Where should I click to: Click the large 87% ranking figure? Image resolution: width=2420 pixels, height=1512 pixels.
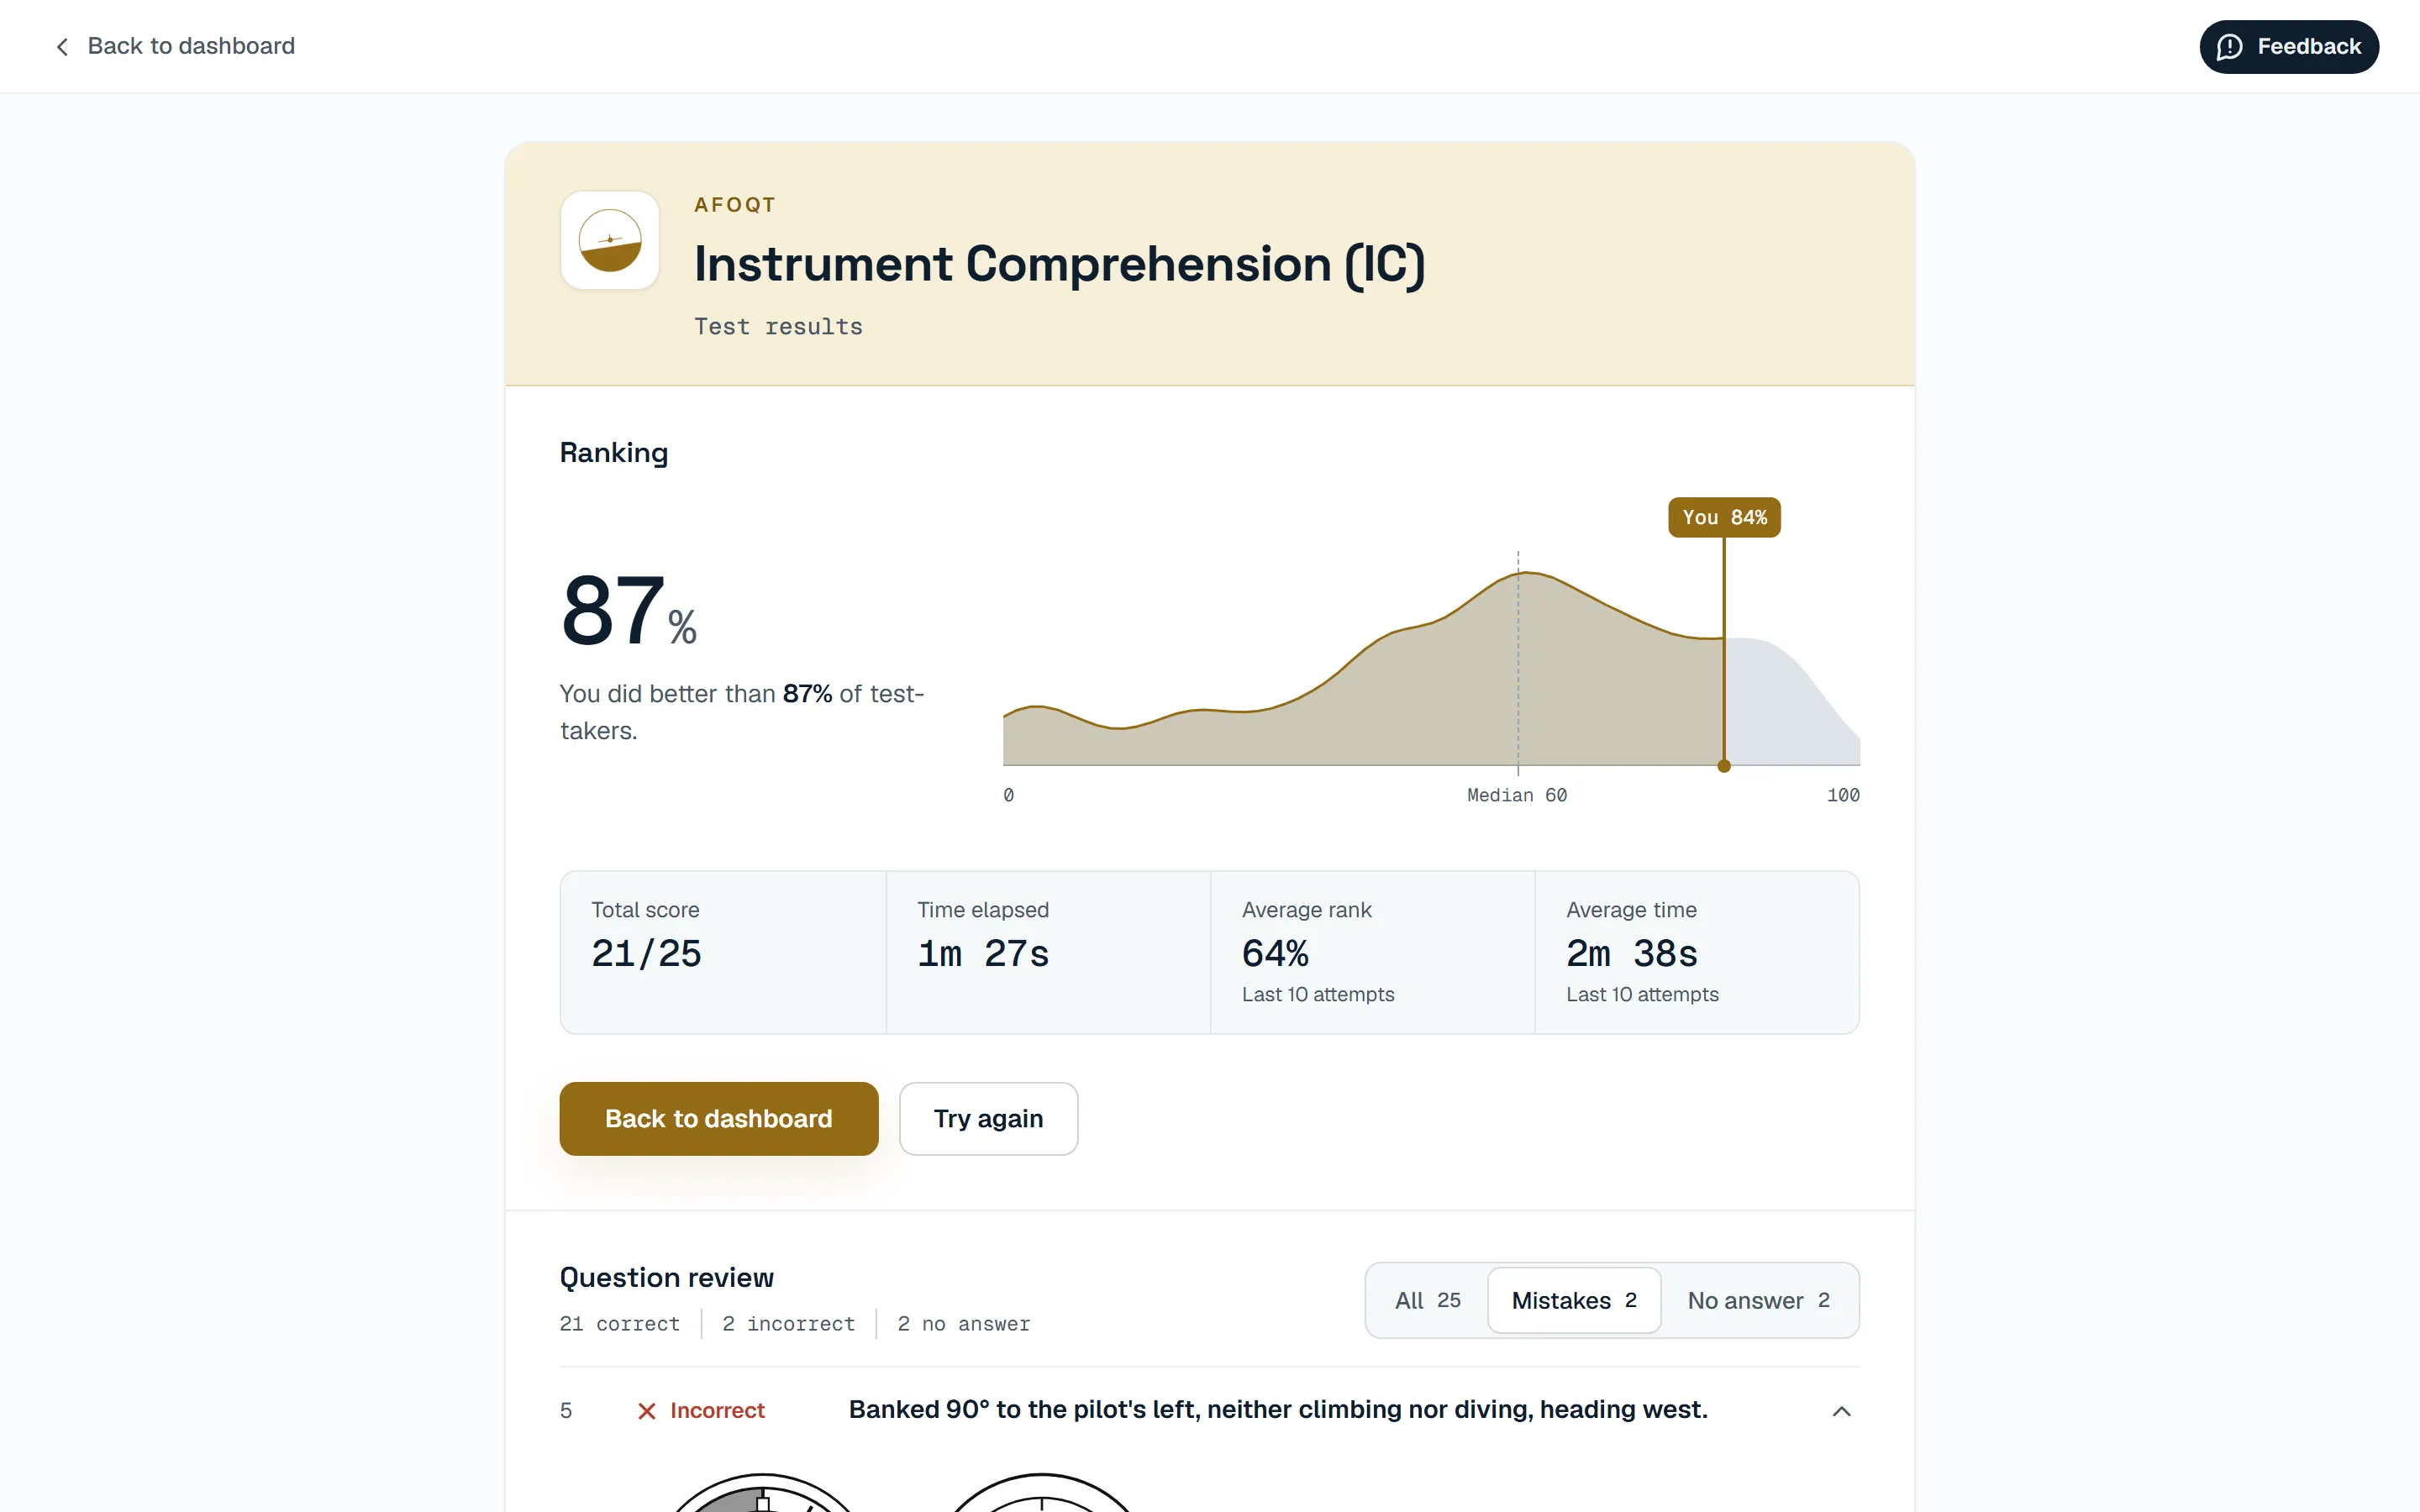(x=628, y=610)
